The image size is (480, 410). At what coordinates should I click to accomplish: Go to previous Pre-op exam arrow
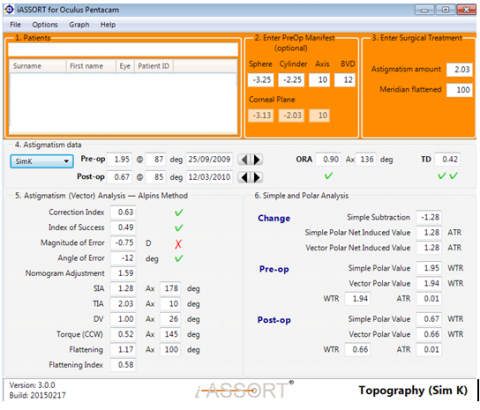[244, 160]
